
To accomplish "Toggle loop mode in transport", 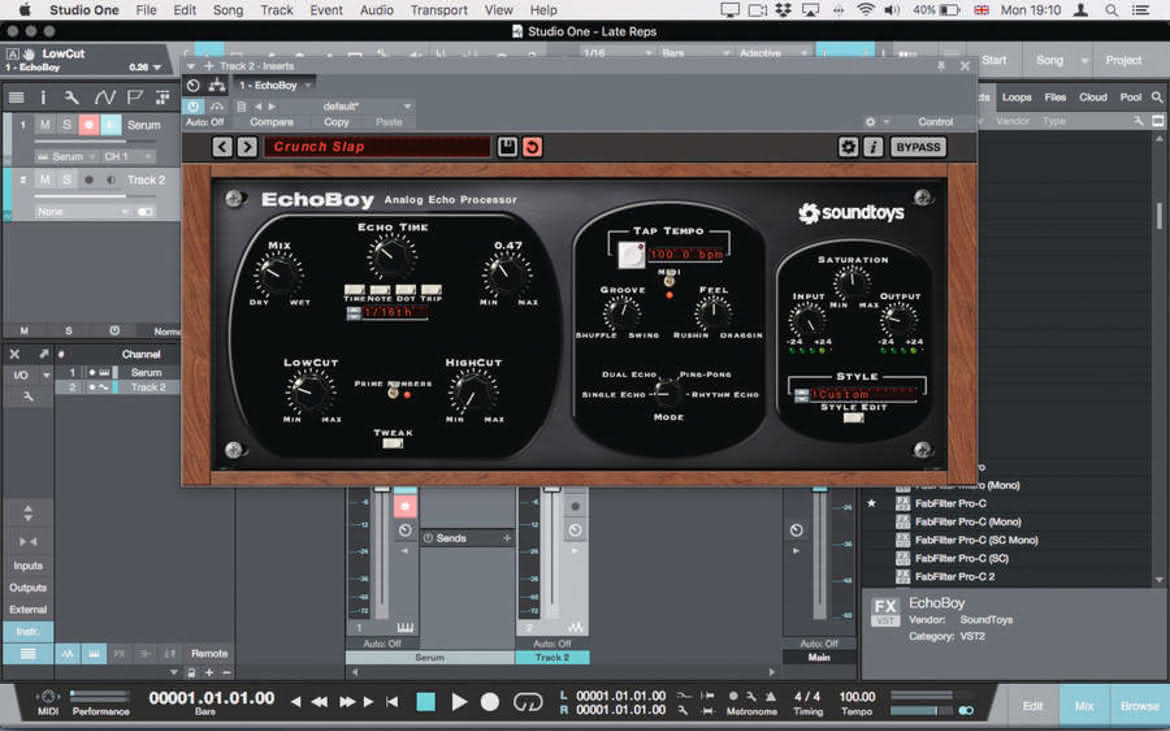I will [x=528, y=701].
